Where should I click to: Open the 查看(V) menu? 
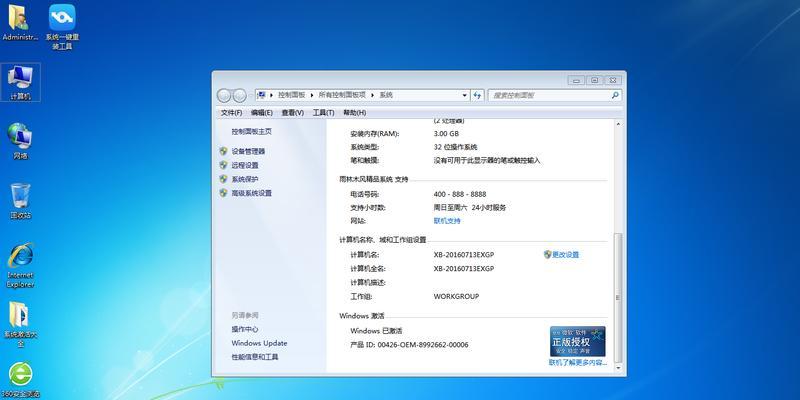click(x=293, y=112)
